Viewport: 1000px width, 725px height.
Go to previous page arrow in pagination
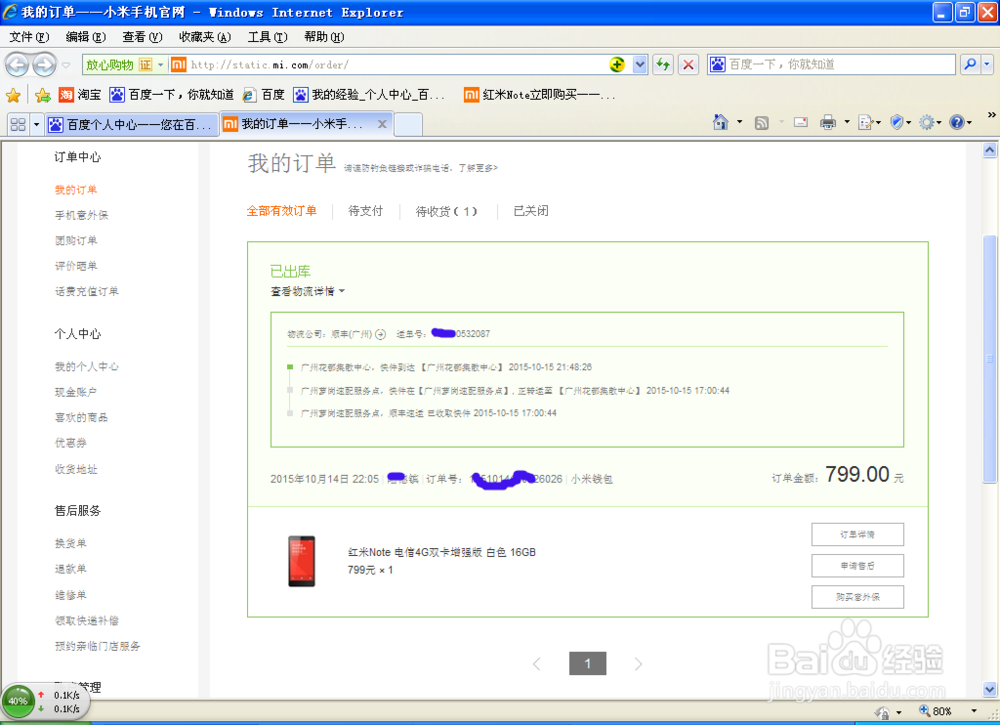536,664
